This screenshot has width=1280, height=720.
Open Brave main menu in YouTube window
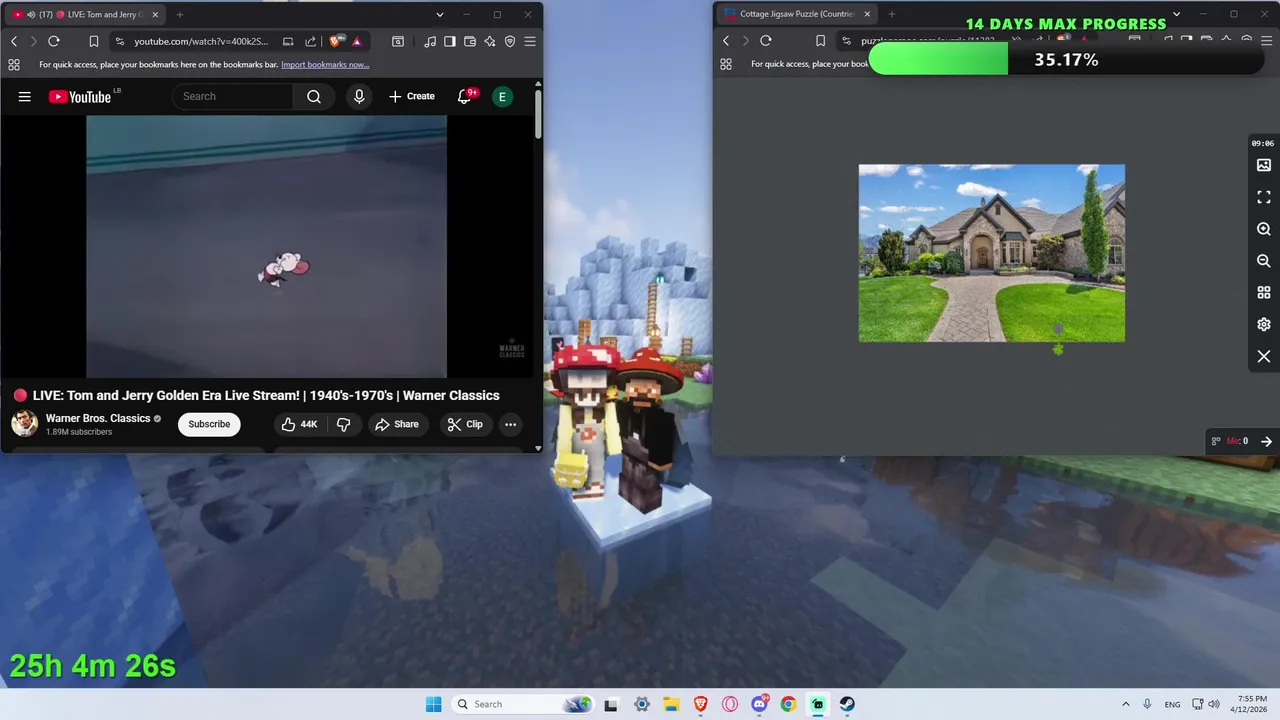[530, 41]
